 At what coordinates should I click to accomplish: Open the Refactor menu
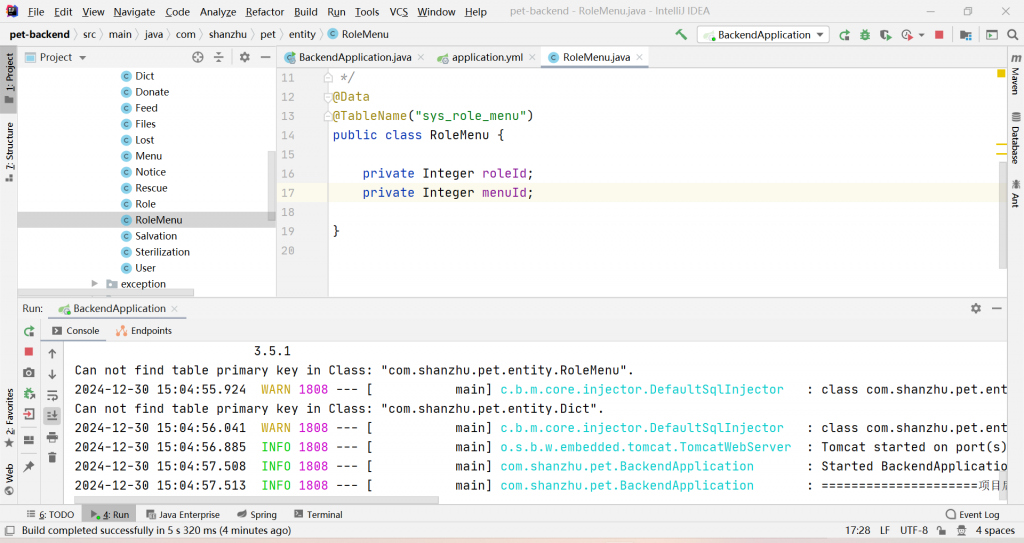click(264, 12)
